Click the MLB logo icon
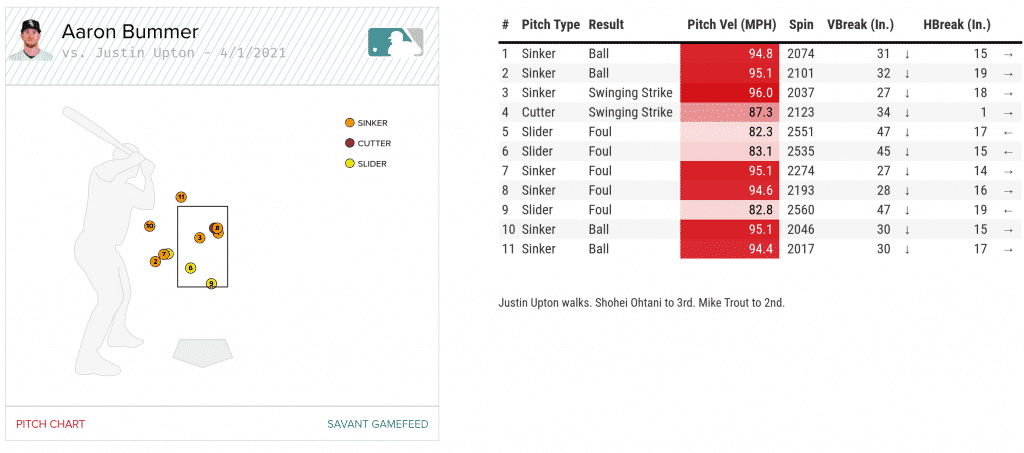This screenshot has height=453, width=1024. tap(397, 41)
